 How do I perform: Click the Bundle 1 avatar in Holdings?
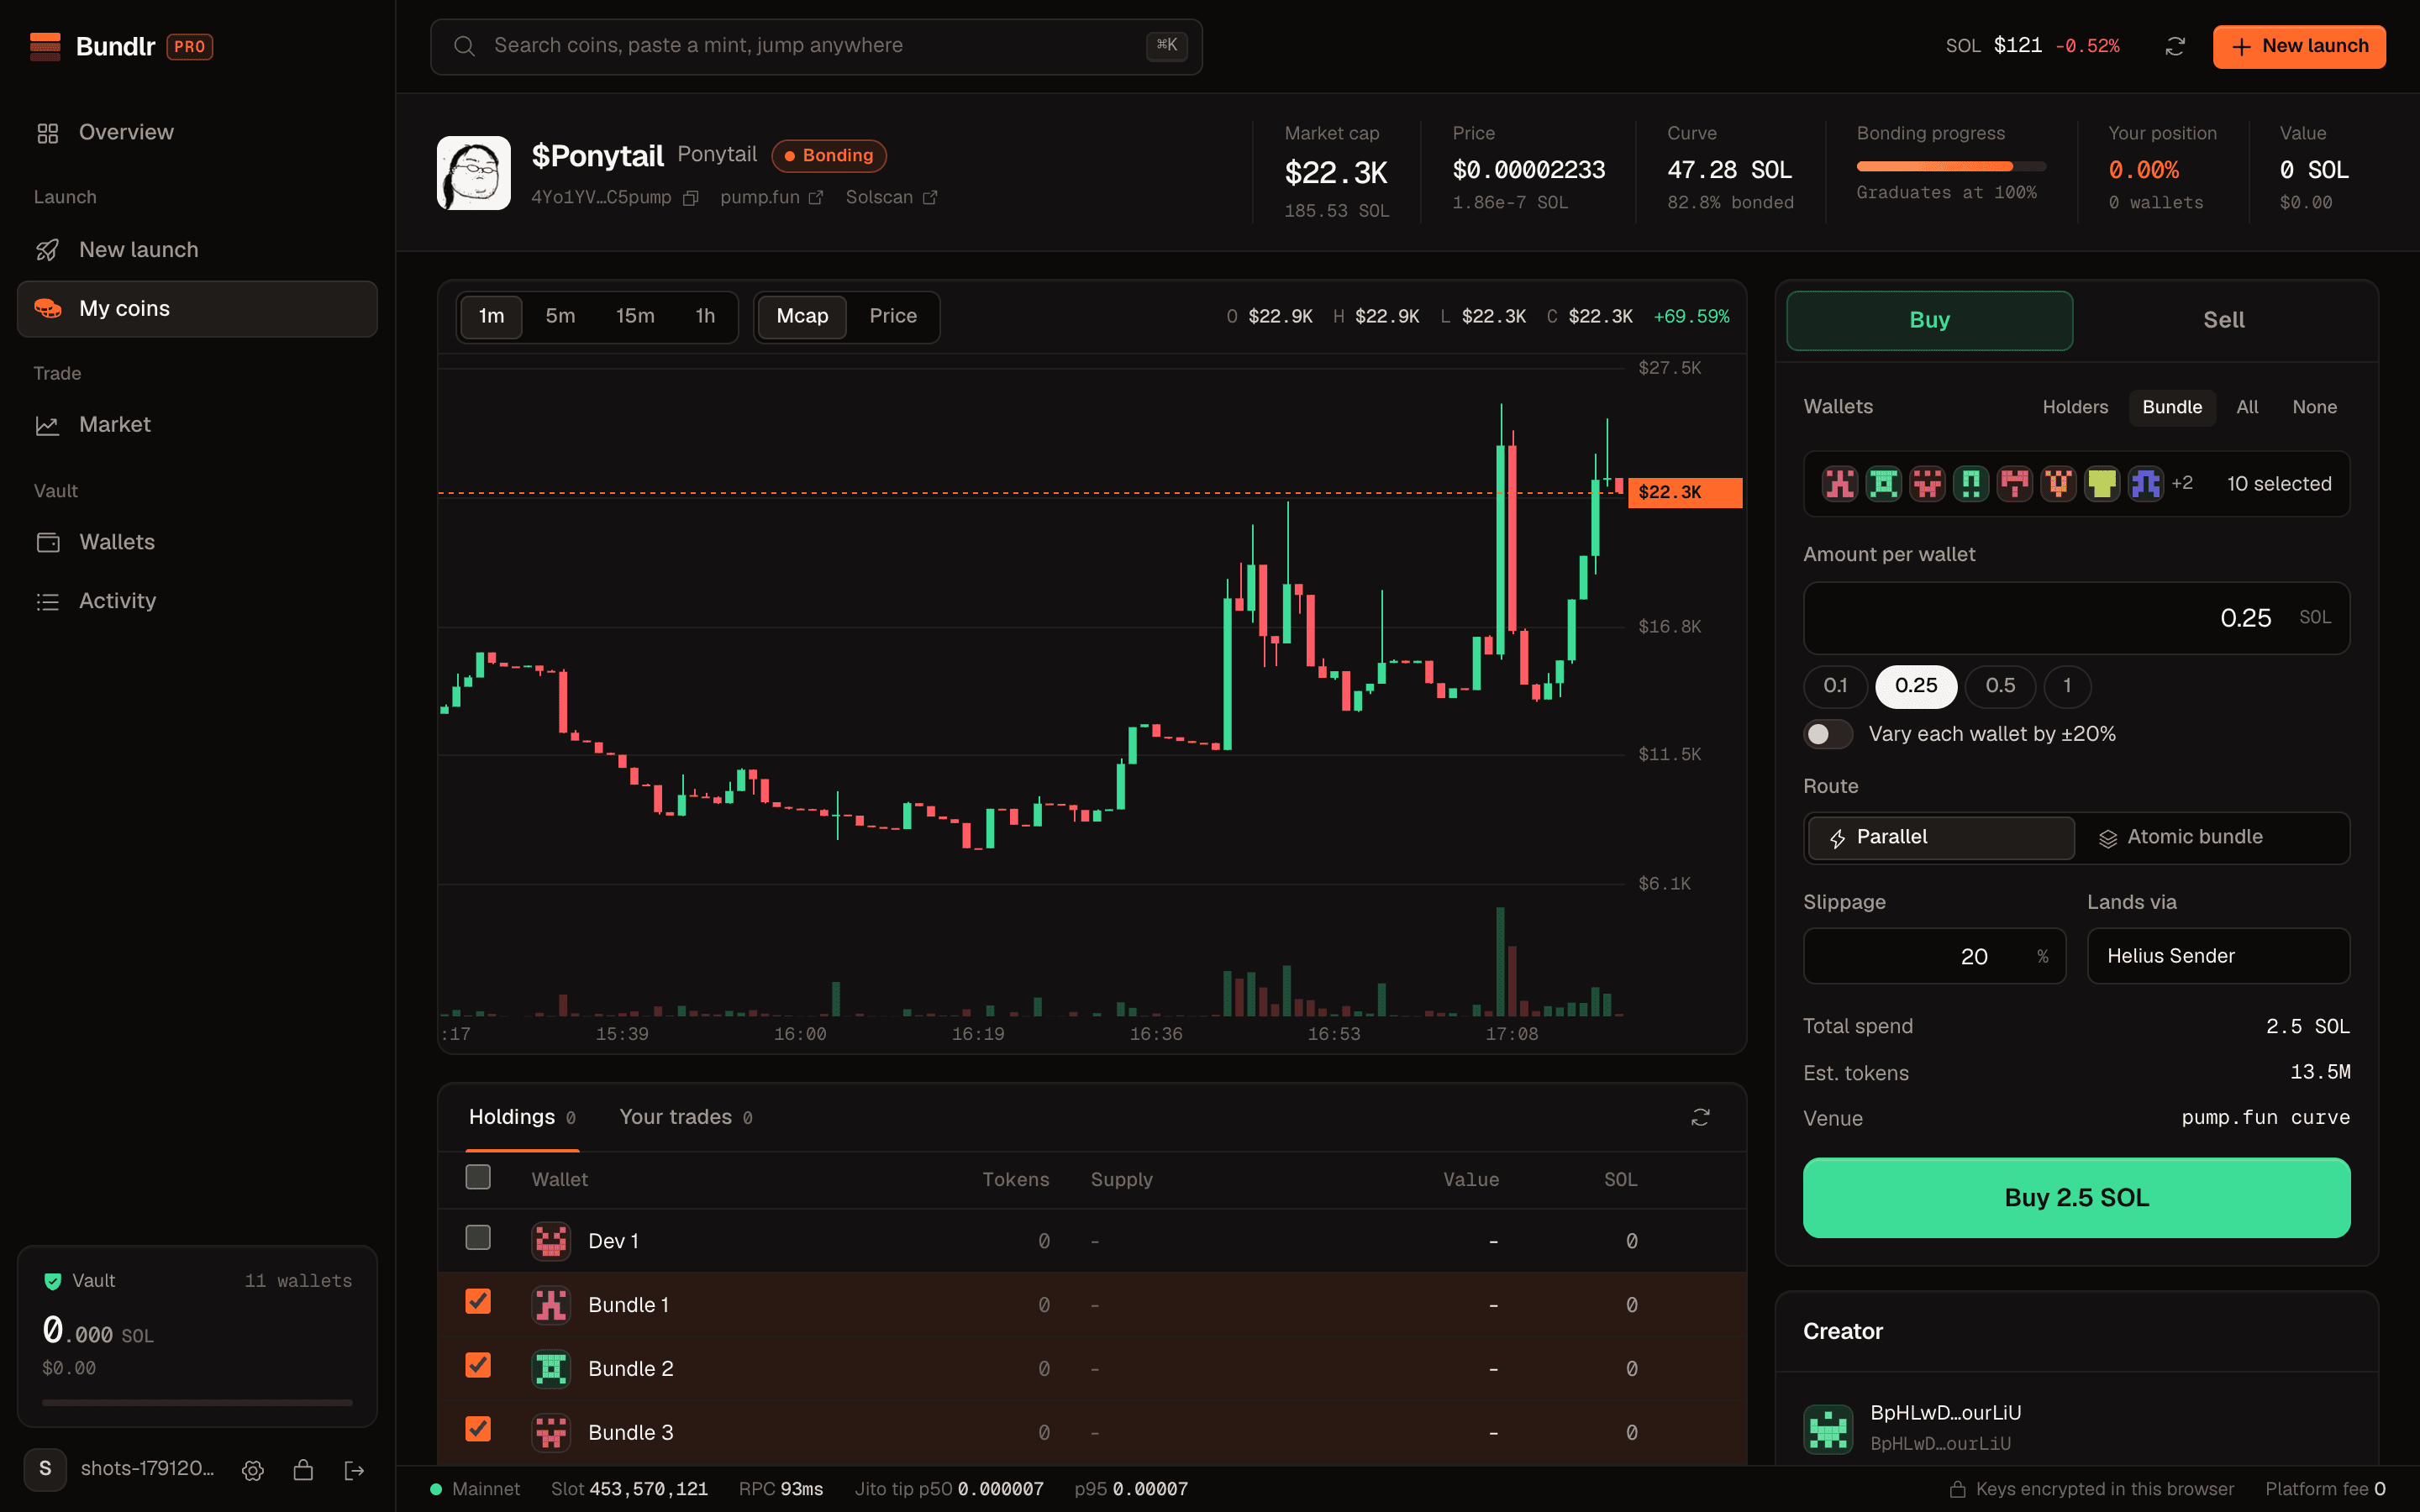pyautogui.click(x=551, y=1305)
